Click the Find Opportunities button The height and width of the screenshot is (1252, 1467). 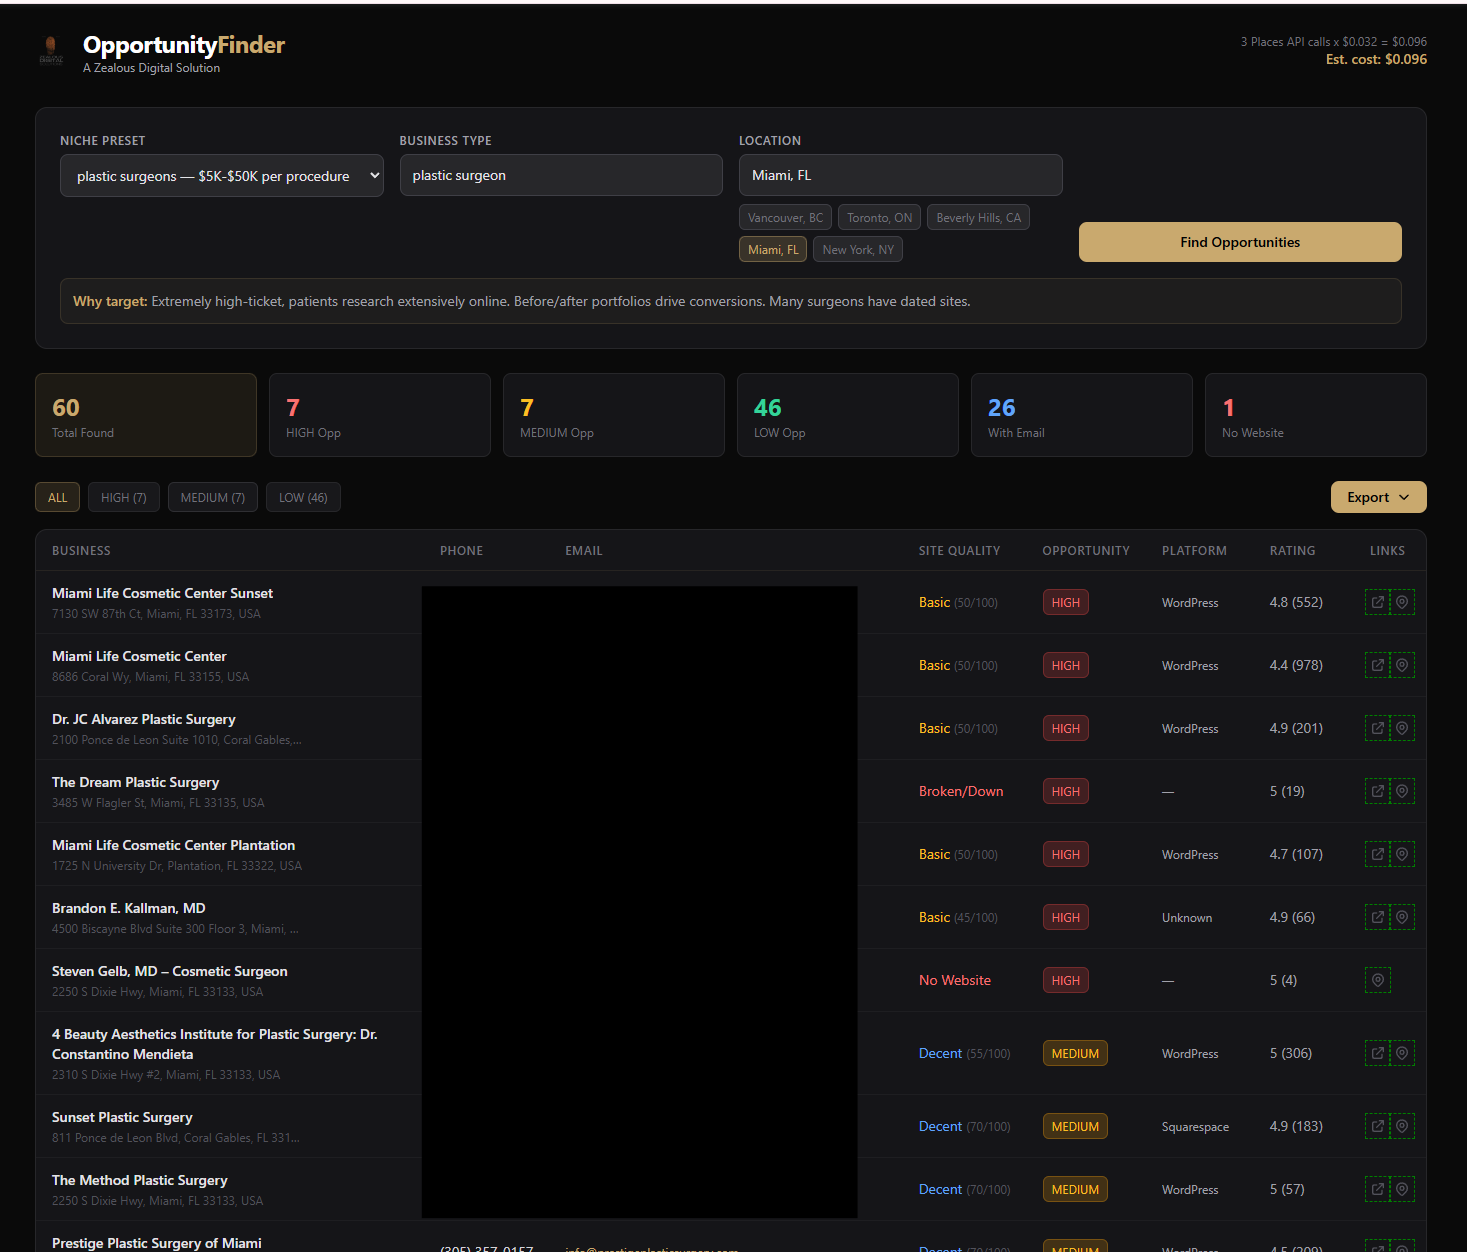[1239, 242]
